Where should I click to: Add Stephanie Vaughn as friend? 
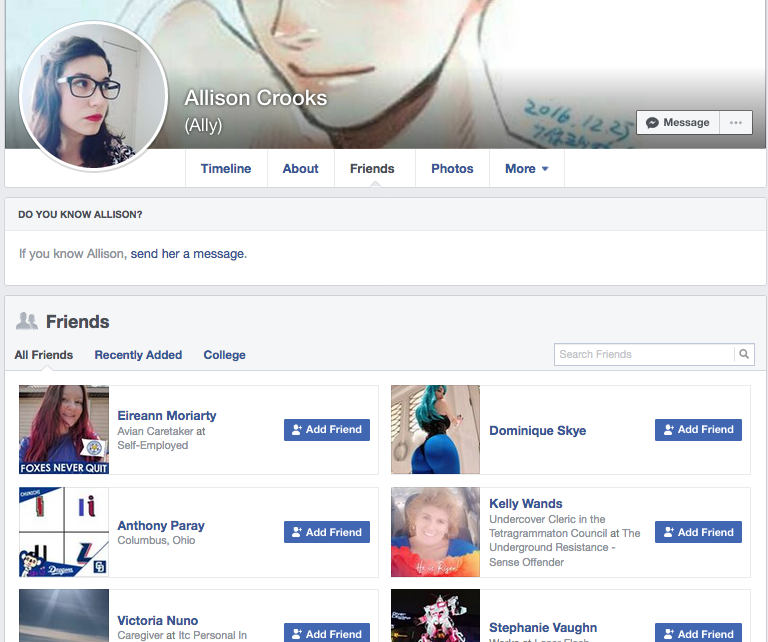click(x=698, y=633)
